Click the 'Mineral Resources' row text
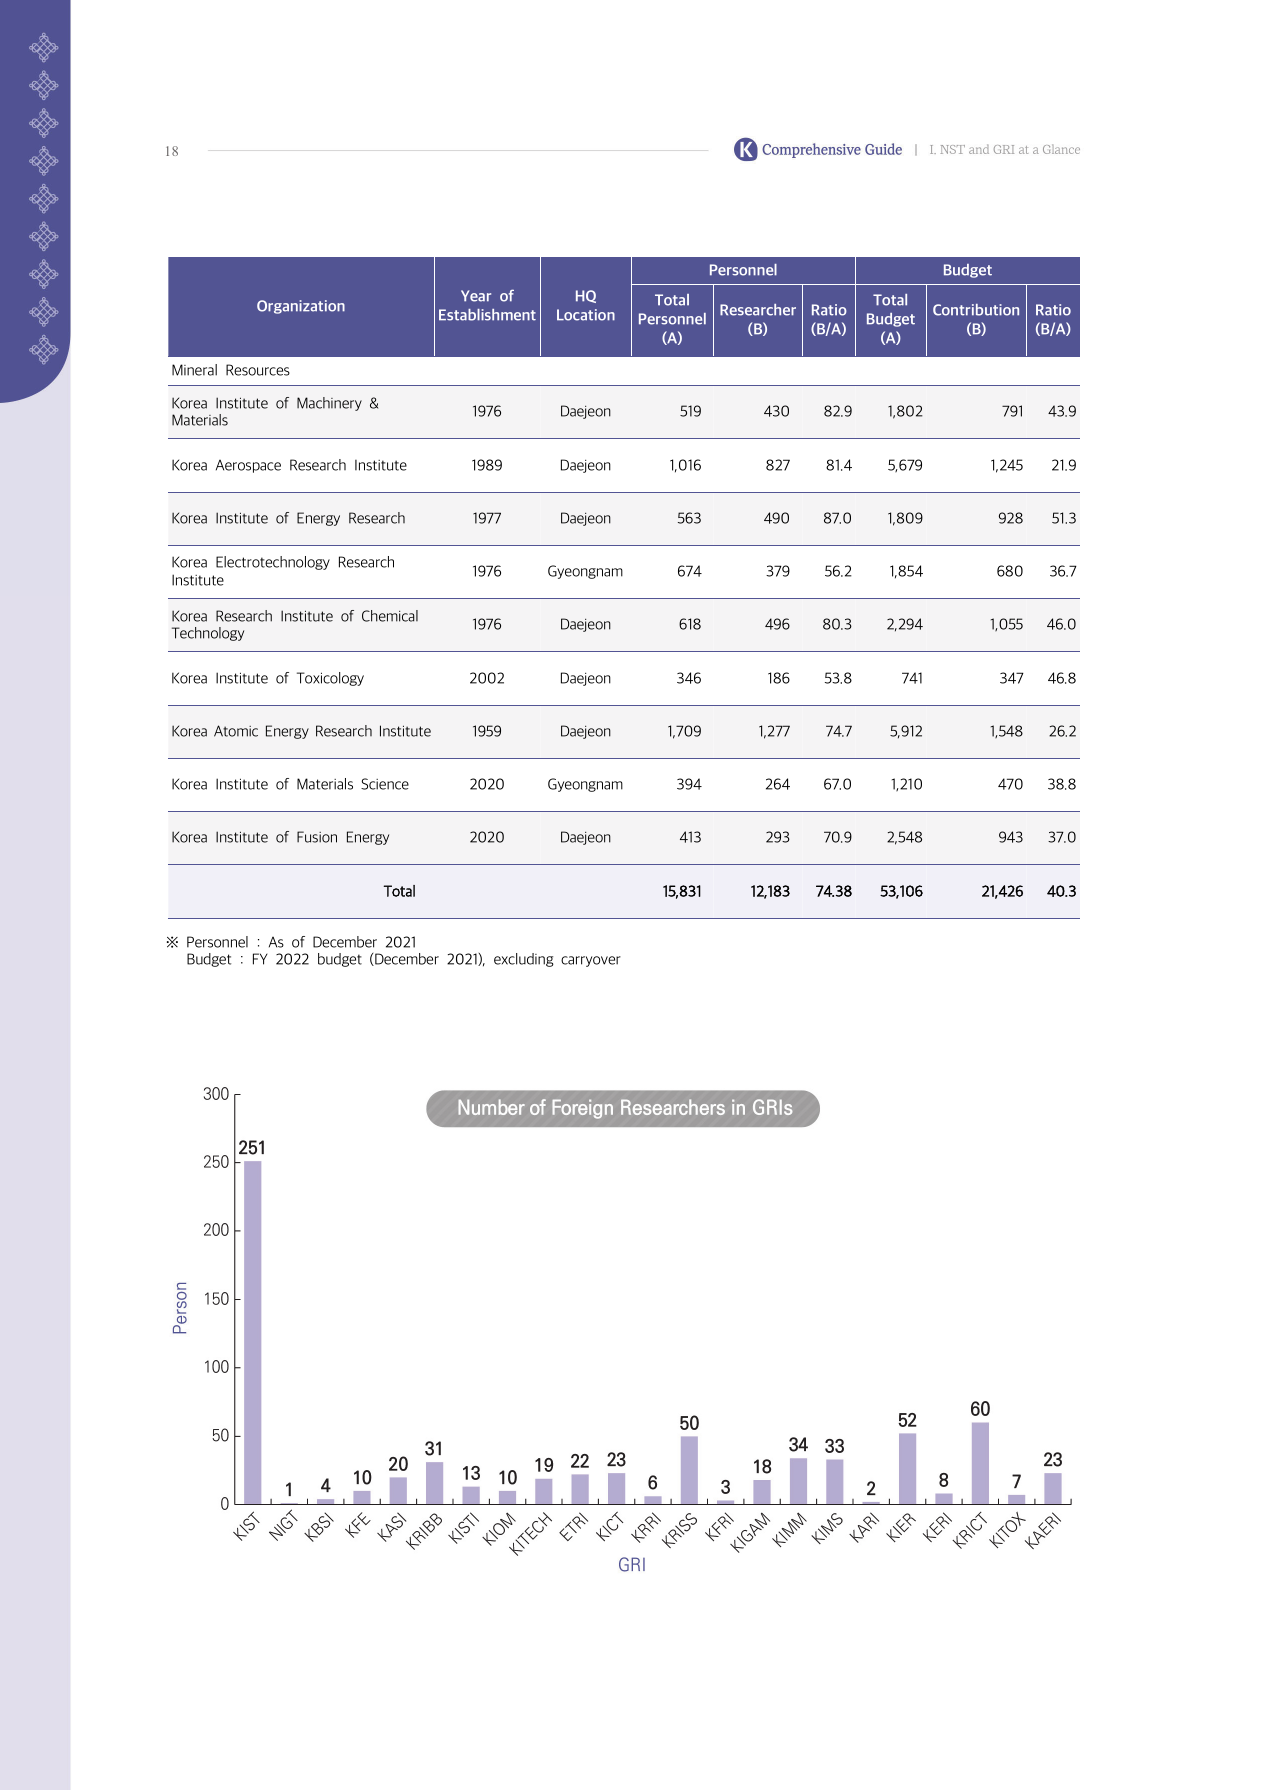The width and height of the screenshot is (1275, 1790). pyautogui.click(x=231, y=370)
